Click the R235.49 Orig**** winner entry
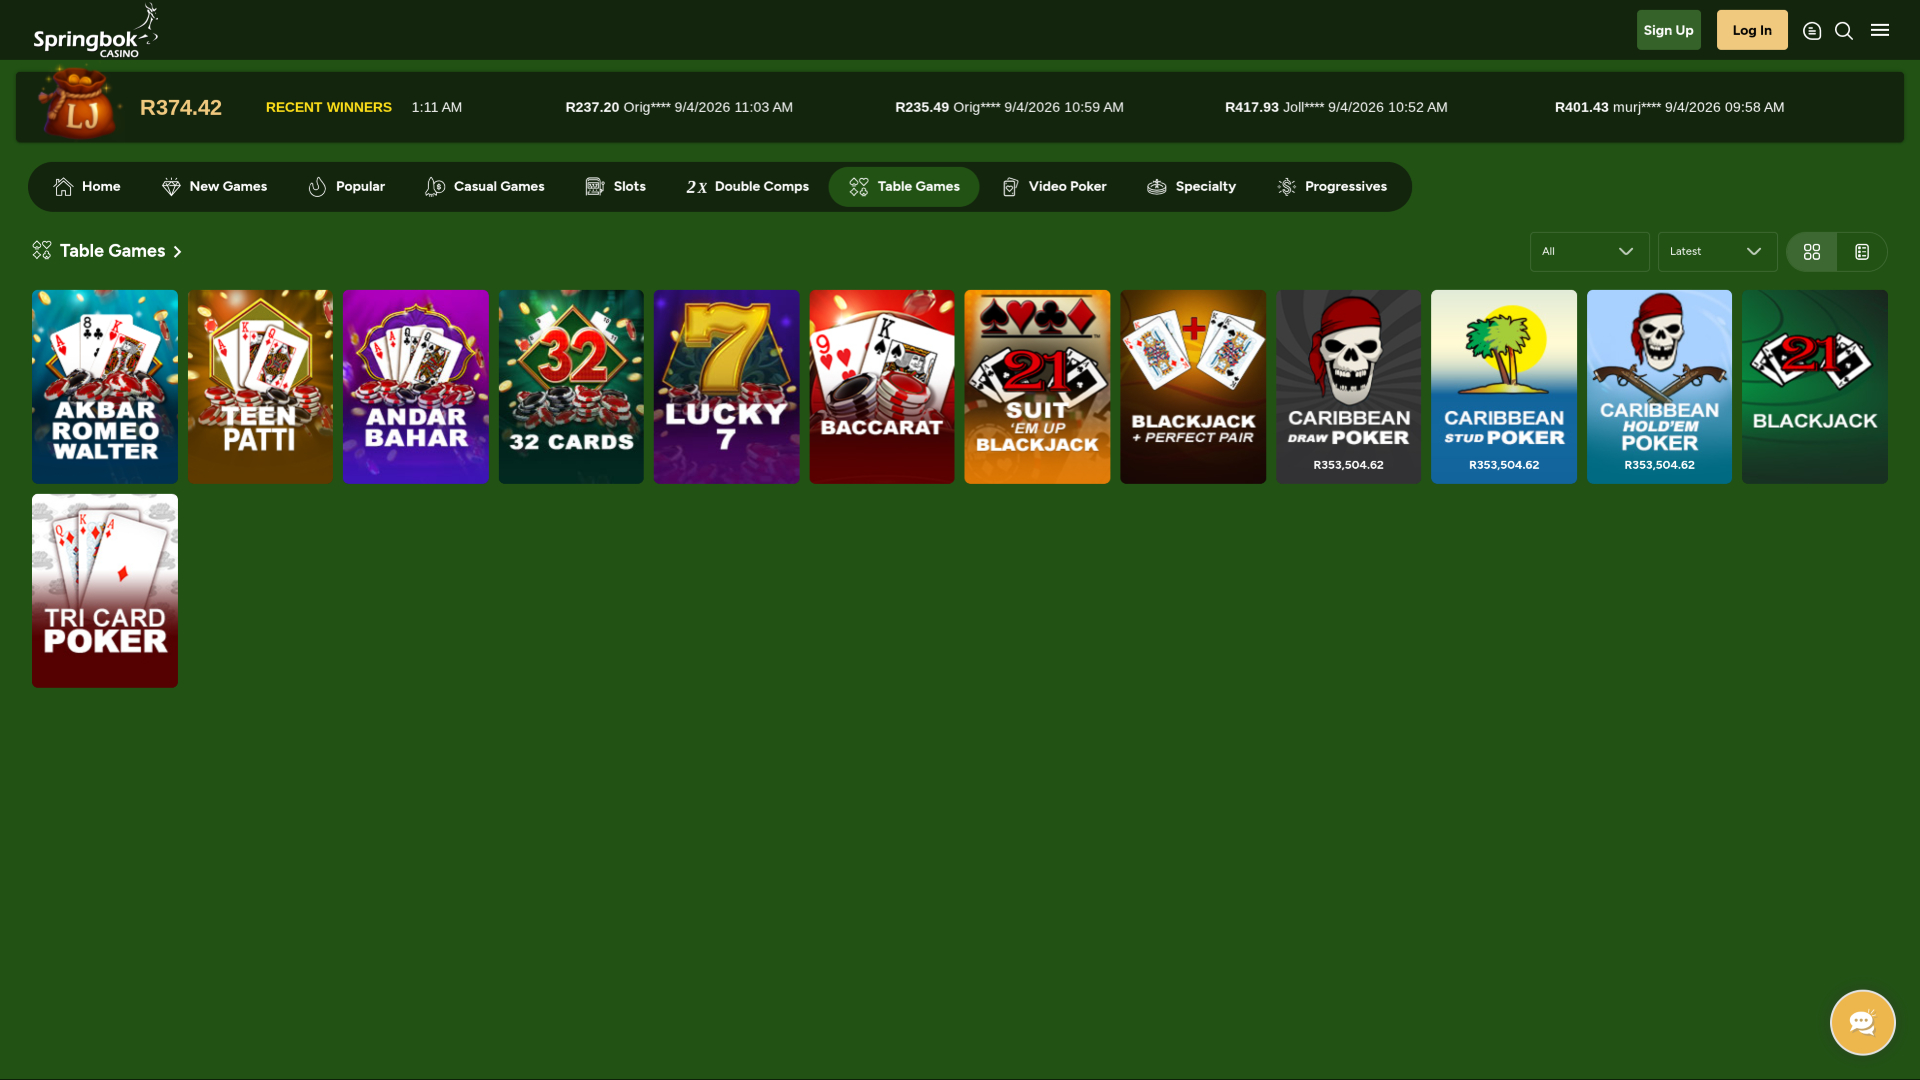Image resolution: width=1920 pixels, height=1080 pixels. point(1009,107)
